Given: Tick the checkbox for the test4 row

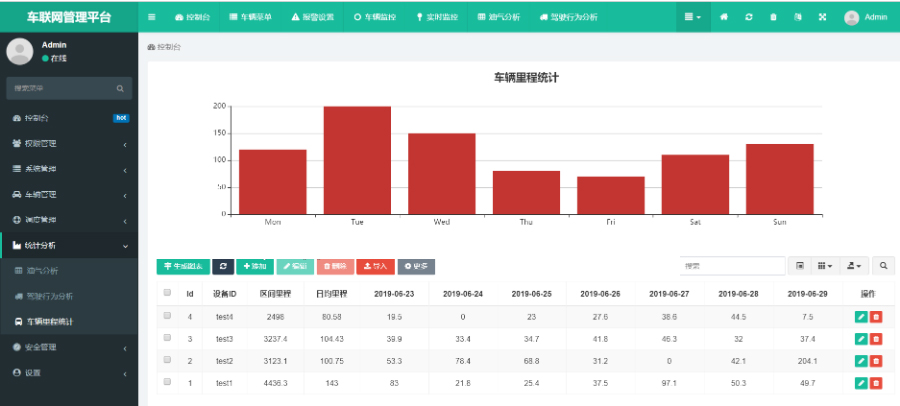Looking at the screenshot, I should [167, 316].
